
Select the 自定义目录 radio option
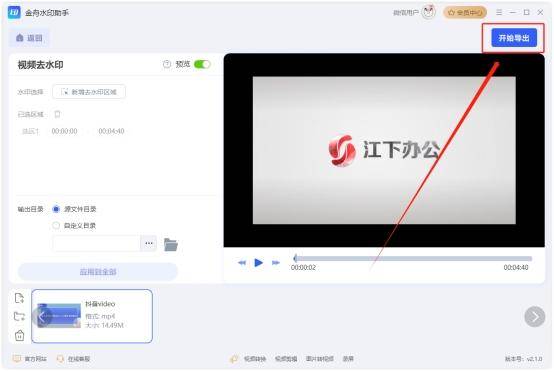56,225
